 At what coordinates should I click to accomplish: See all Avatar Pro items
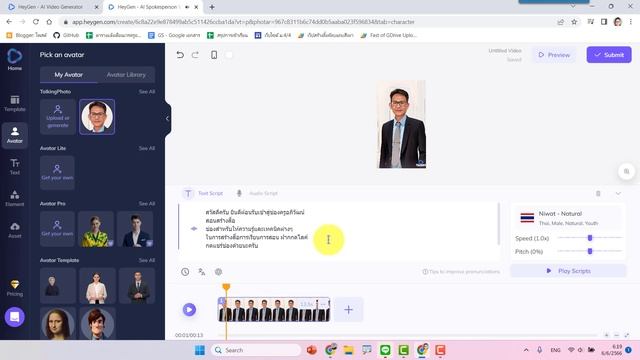(x=147, y=204)
